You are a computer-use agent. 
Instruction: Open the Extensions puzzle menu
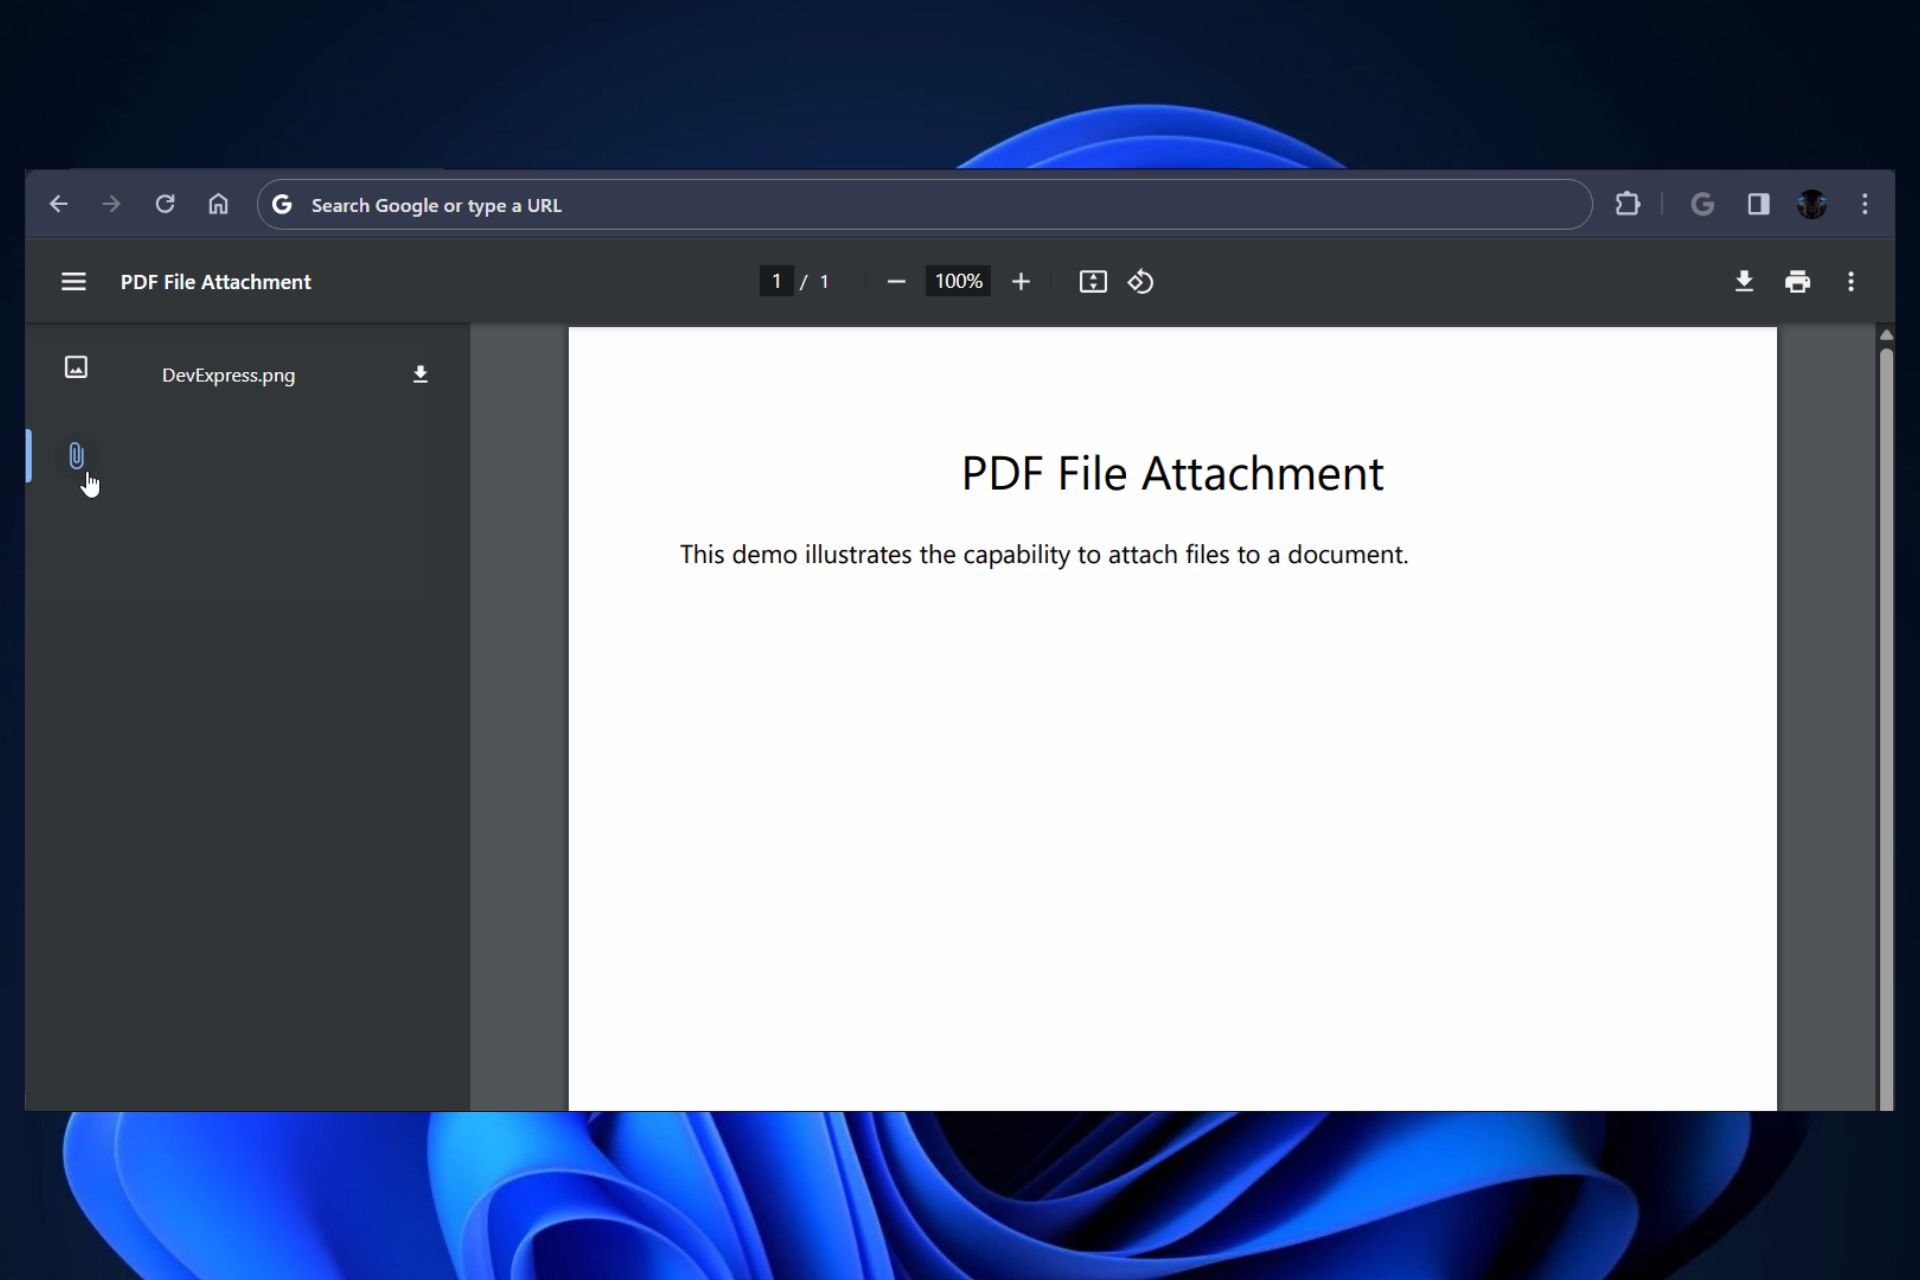tap(1627, 204)
